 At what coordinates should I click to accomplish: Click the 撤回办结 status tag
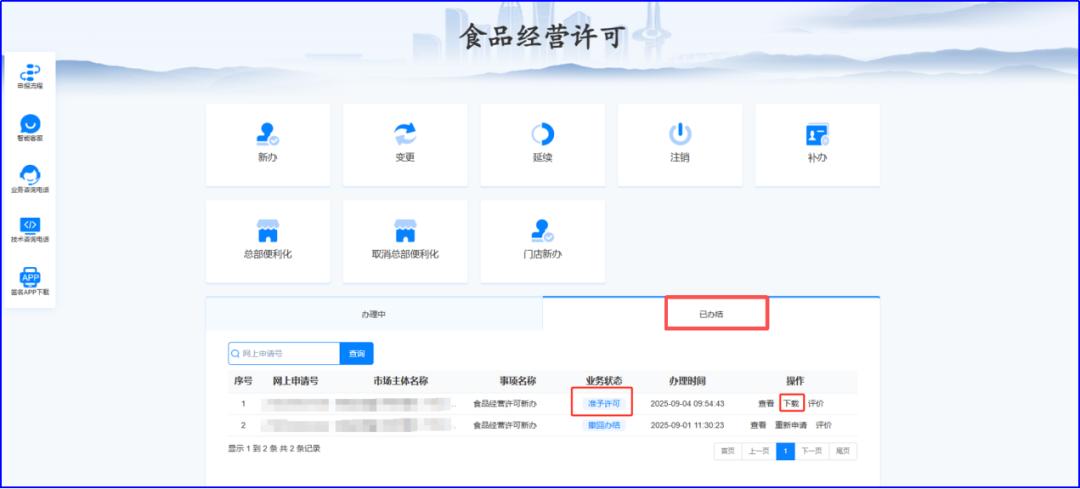point(604,426)
